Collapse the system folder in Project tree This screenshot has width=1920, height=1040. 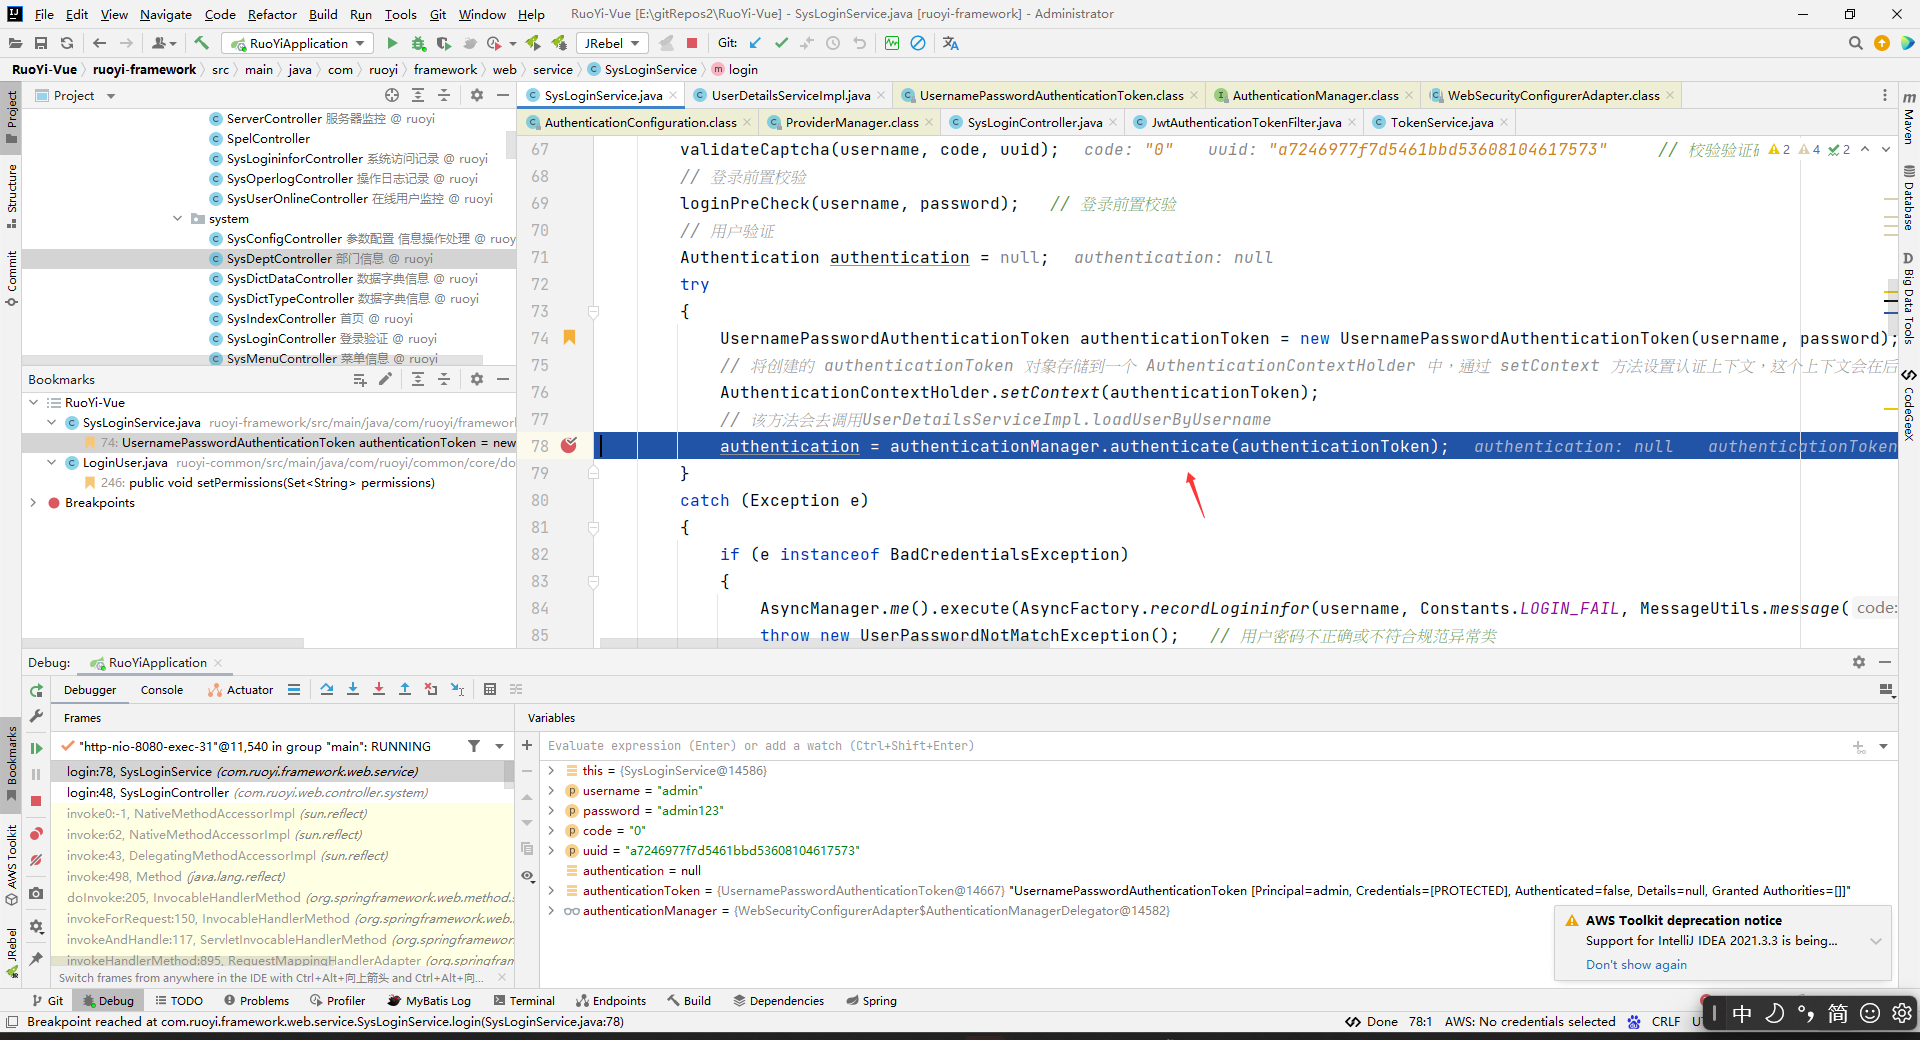pos(178,218)
